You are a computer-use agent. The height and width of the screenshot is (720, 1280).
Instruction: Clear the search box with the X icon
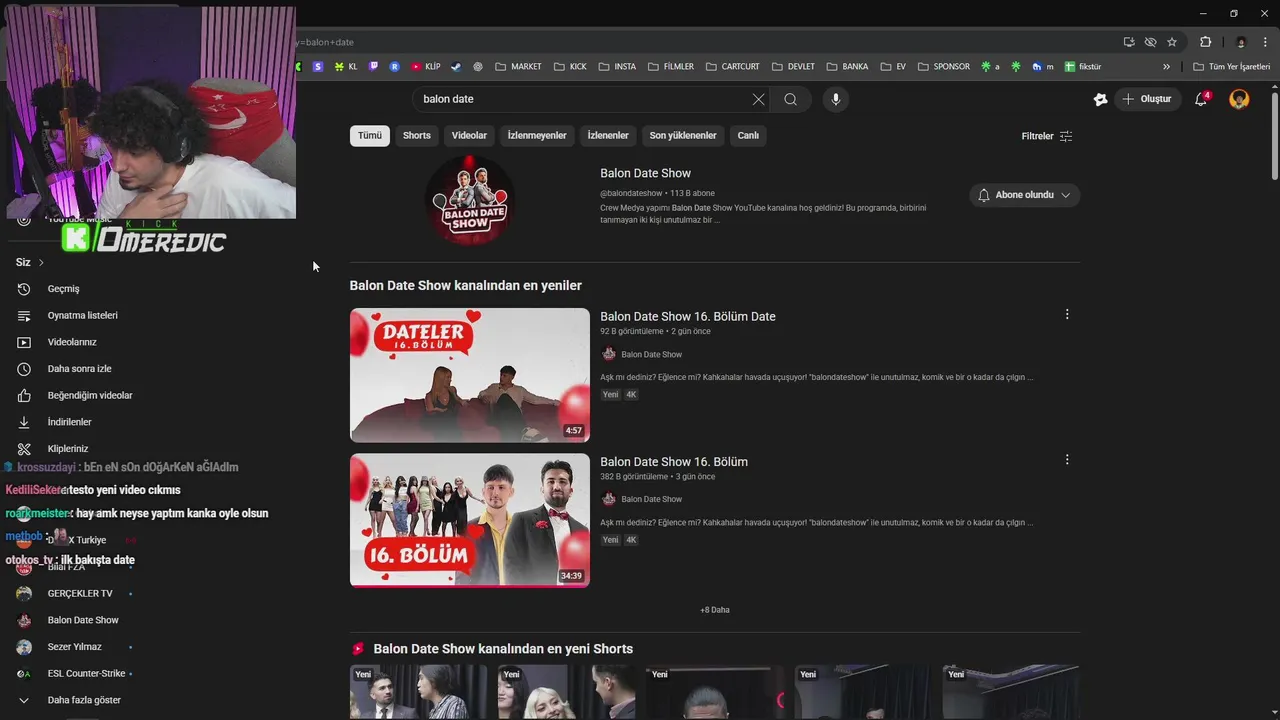tap(758, 99)
